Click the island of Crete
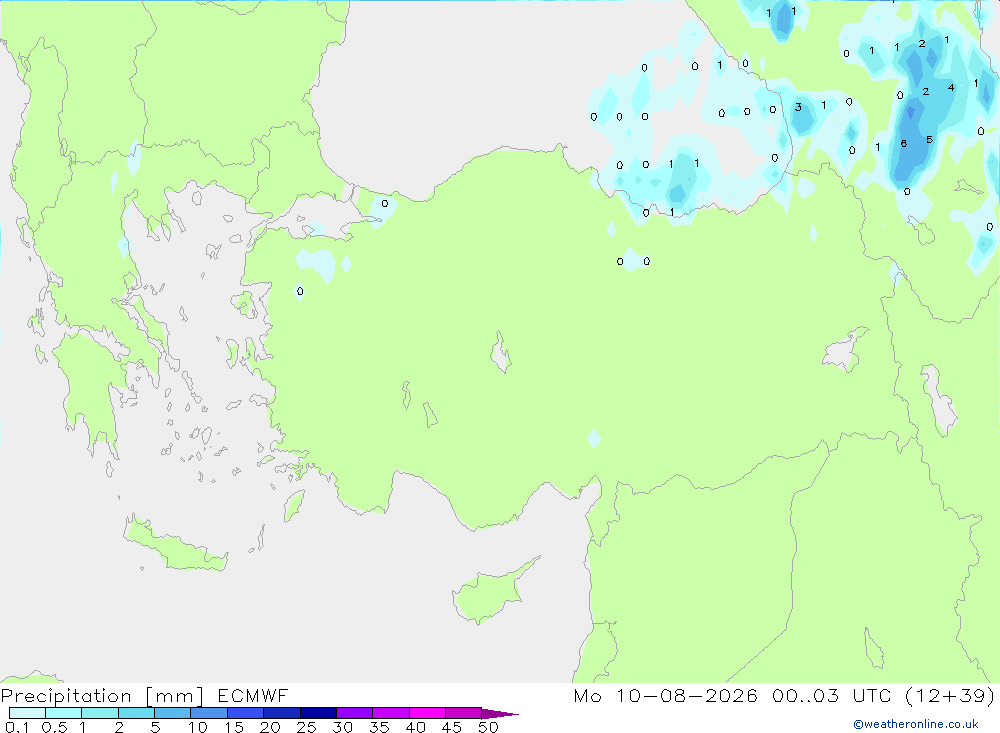The width and height of the screenshot is (1000, 733). [x=175, y=544]
